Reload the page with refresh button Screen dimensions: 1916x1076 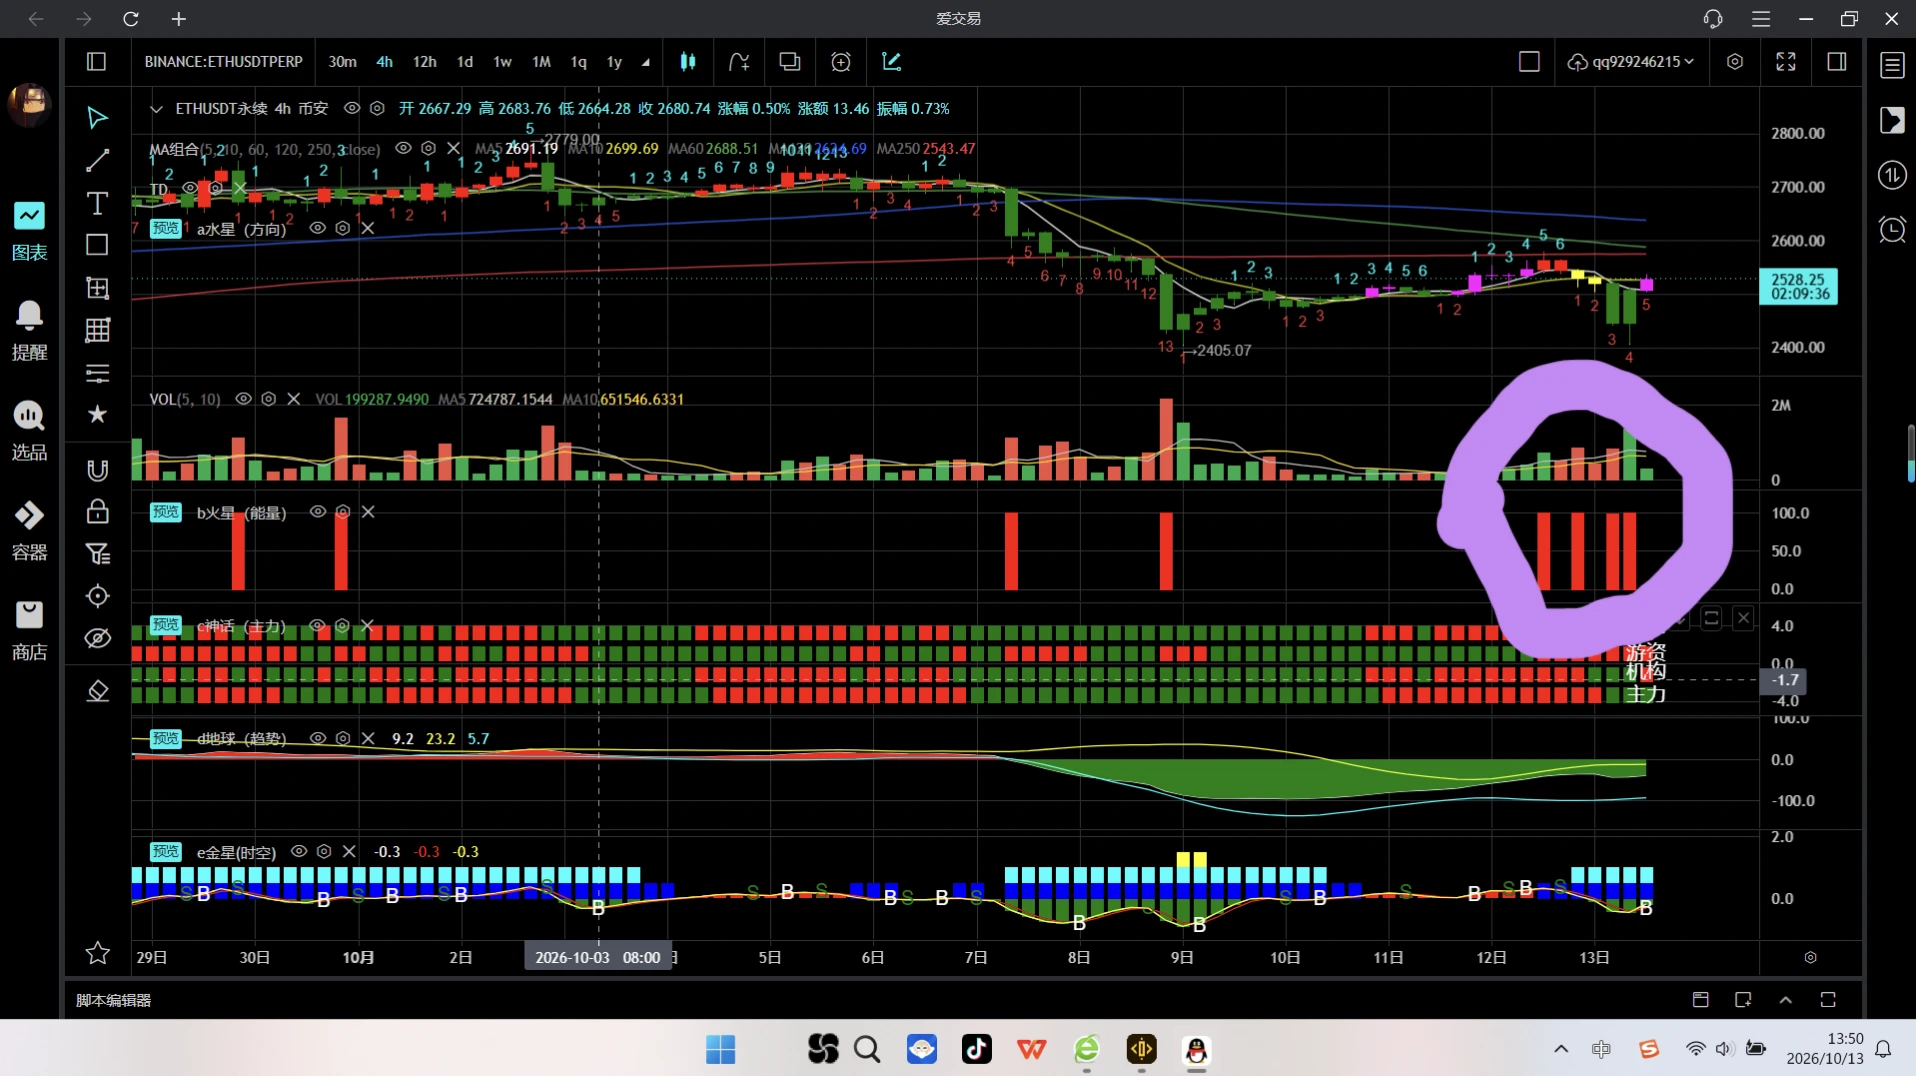tap(131, 19)
